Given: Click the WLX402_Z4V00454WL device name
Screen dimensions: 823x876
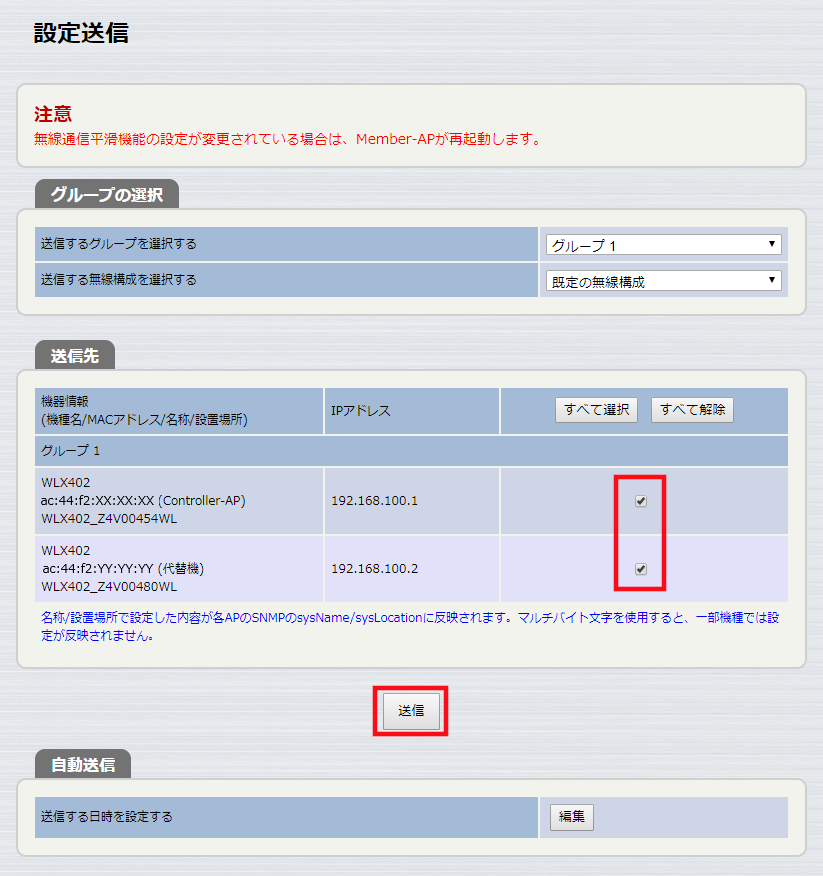Looking at the screenshot, I should [x=109, y=518].
